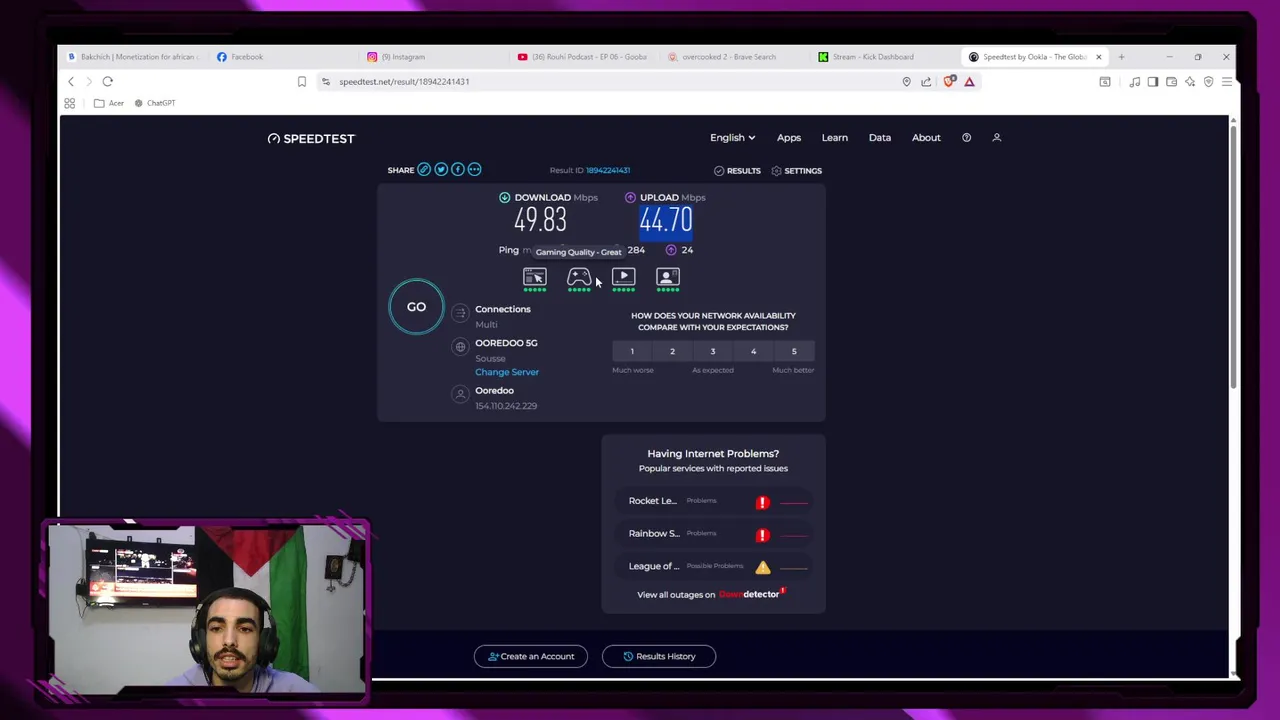Switch to the overcooked 2 Brave Search tab
The height and width of the screenshot is (720, 1280).
pos(735,57)
